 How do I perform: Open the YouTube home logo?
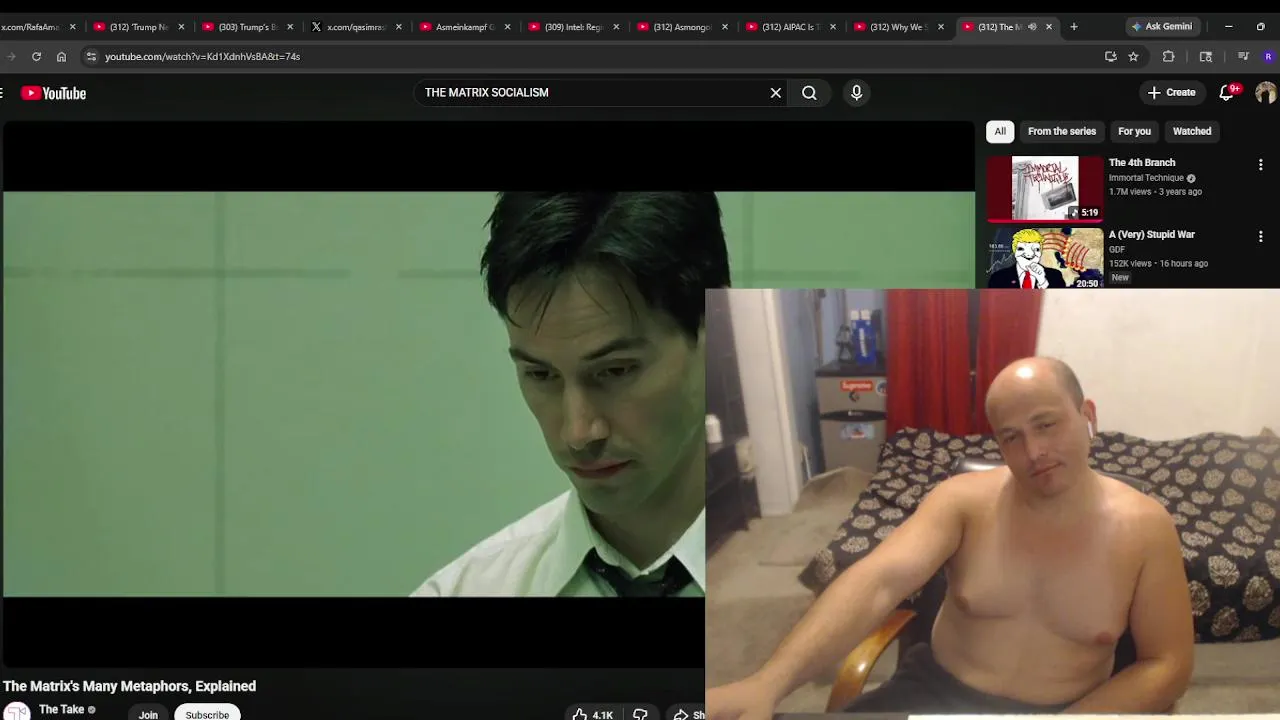pyautogui.click(x=54, y=93)
